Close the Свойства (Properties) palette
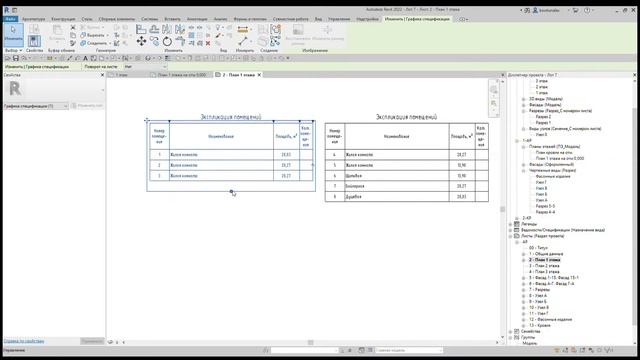Screen dimensions: 640x360 point(102,75)
